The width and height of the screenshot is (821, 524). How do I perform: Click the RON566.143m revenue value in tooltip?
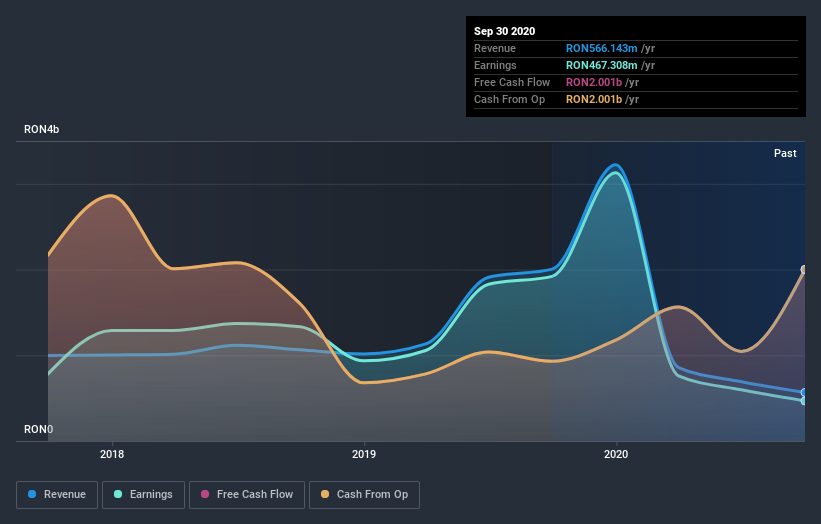(x=601, y=48)
